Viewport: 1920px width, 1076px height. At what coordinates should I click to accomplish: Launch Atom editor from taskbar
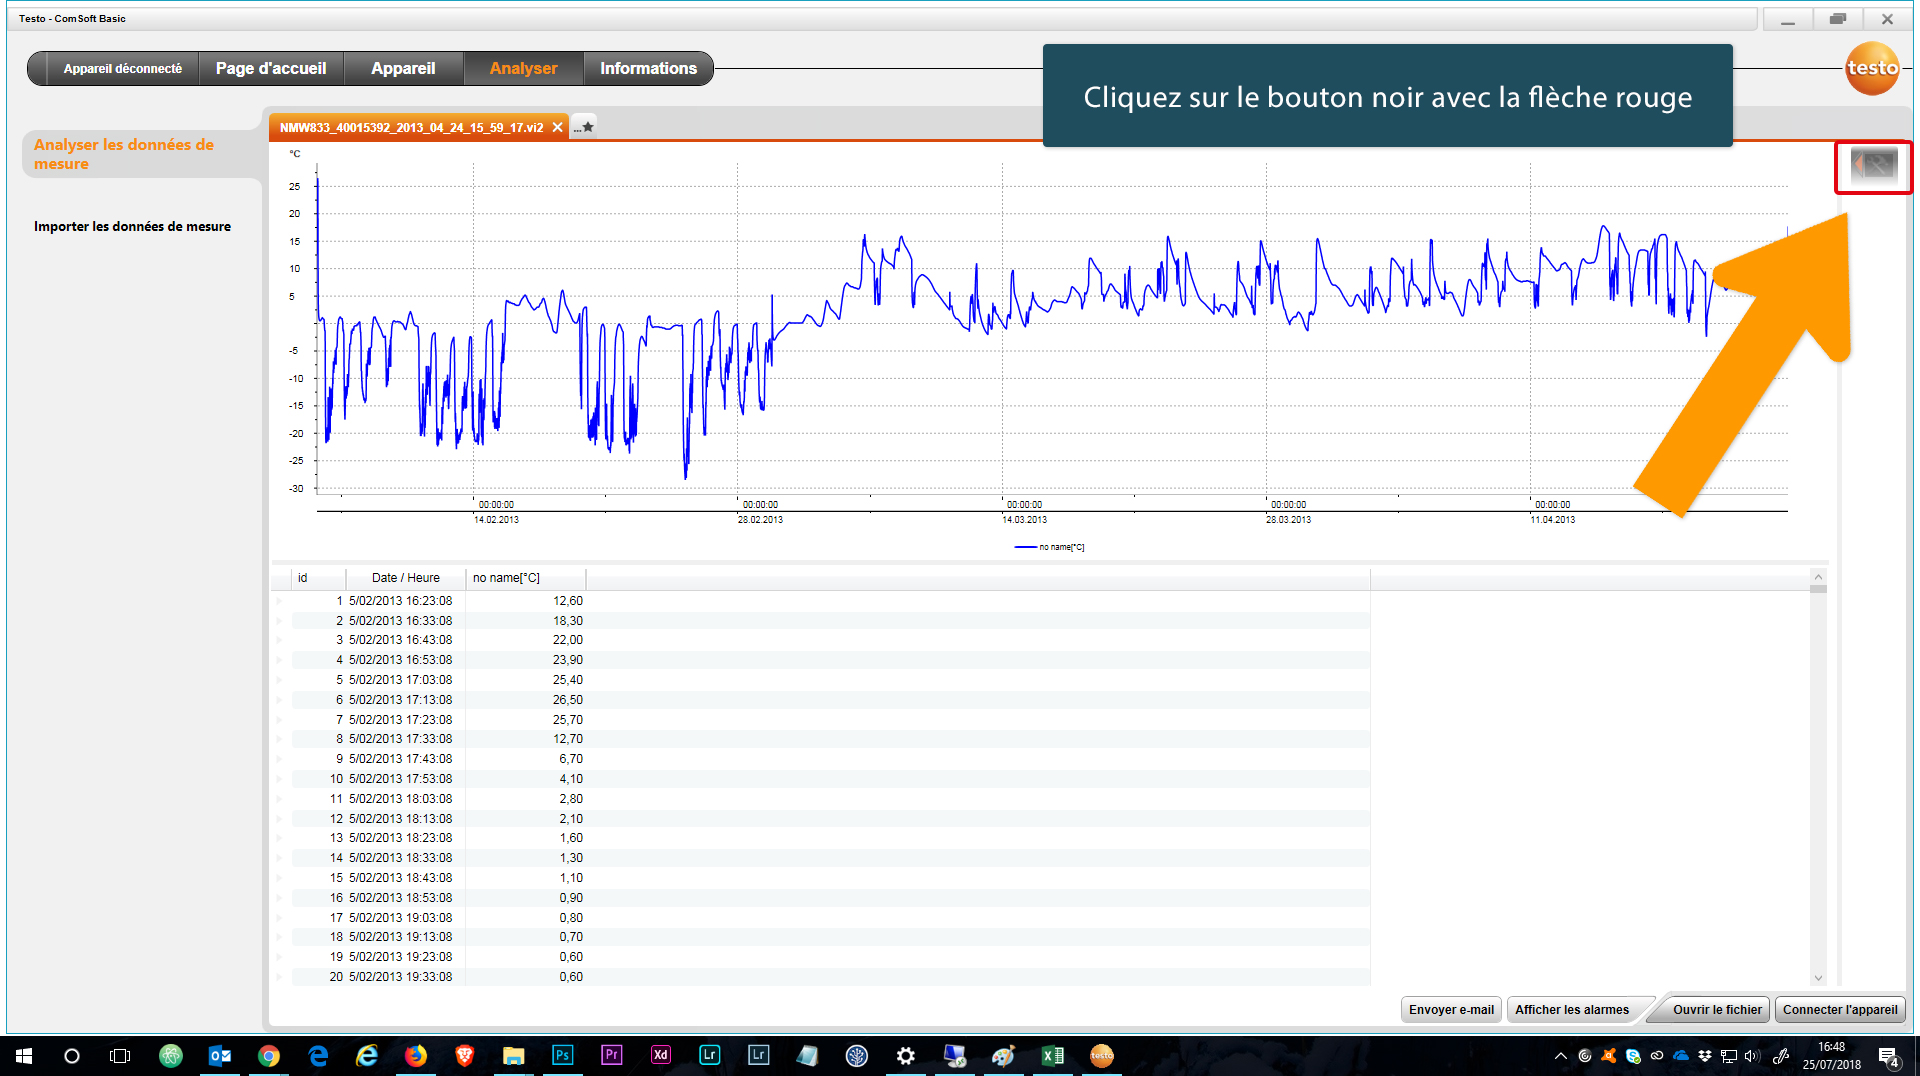(x=171, y=1056)
